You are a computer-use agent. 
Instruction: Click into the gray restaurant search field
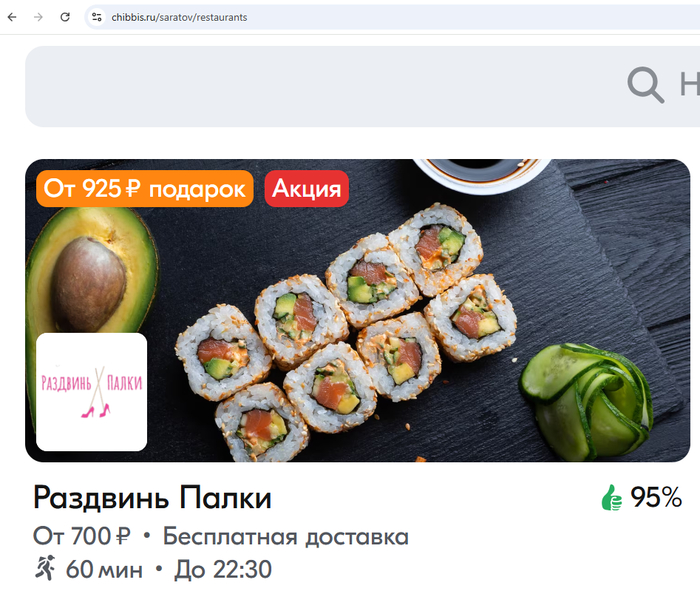[362, 87]
